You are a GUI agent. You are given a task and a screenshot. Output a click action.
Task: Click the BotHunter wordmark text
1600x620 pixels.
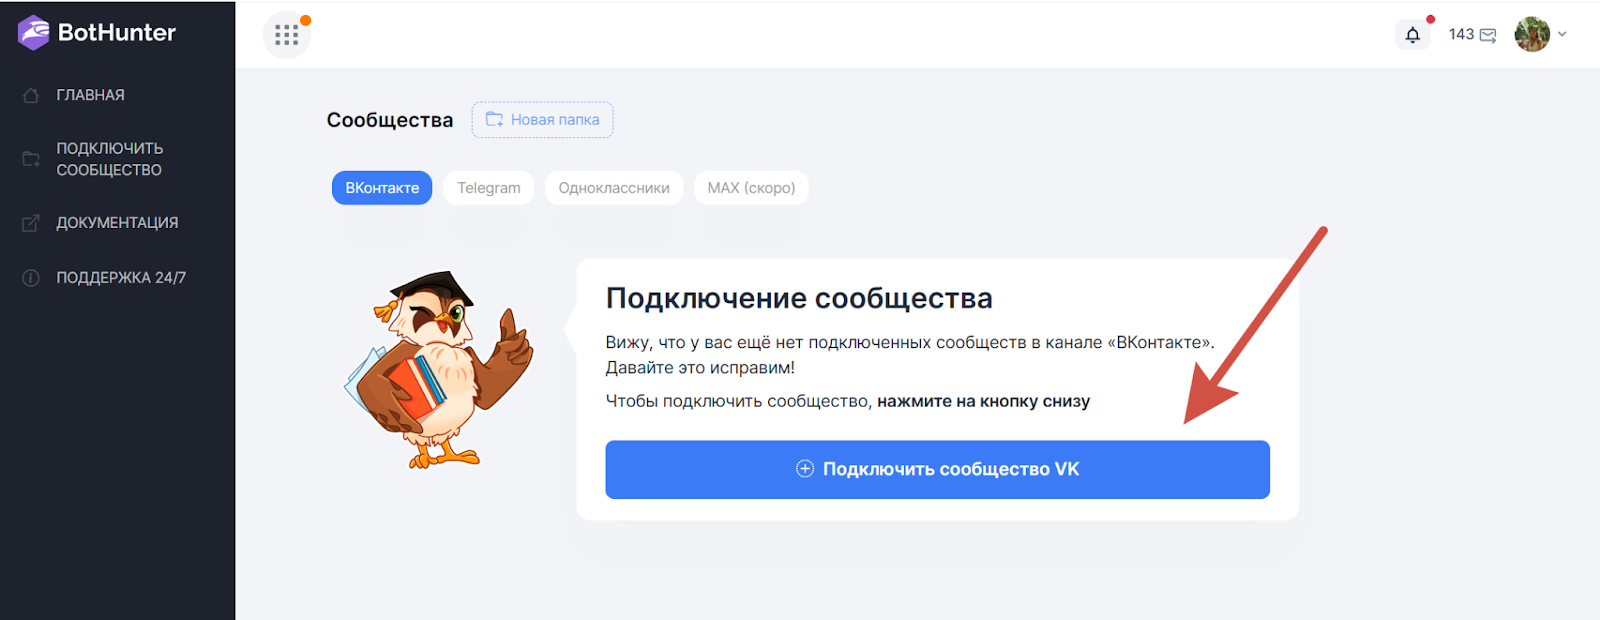tap(116, 33)
